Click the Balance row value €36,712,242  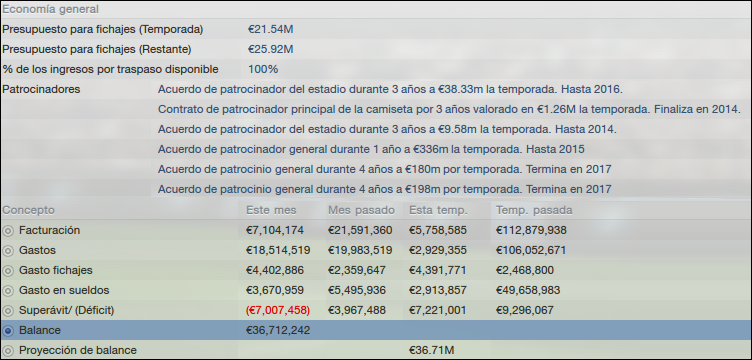(278, 331)
